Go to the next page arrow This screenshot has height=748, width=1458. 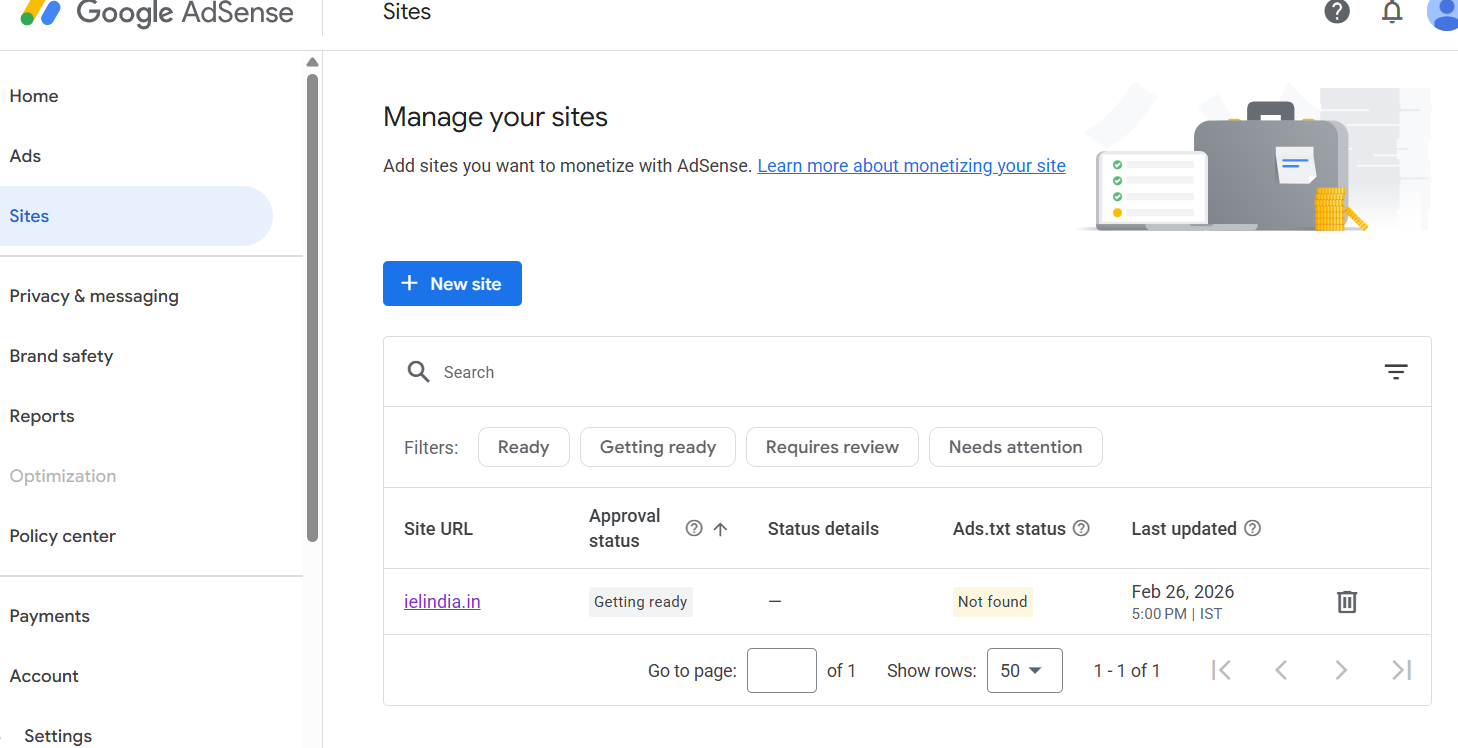click(1341, 670)
